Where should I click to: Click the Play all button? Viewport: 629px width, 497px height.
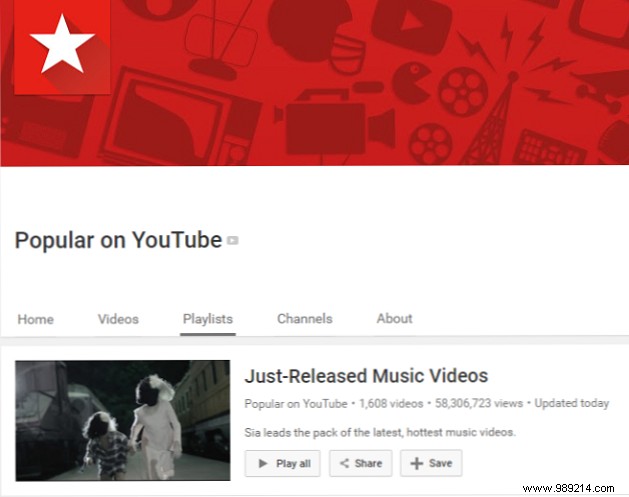coord(283,463)
